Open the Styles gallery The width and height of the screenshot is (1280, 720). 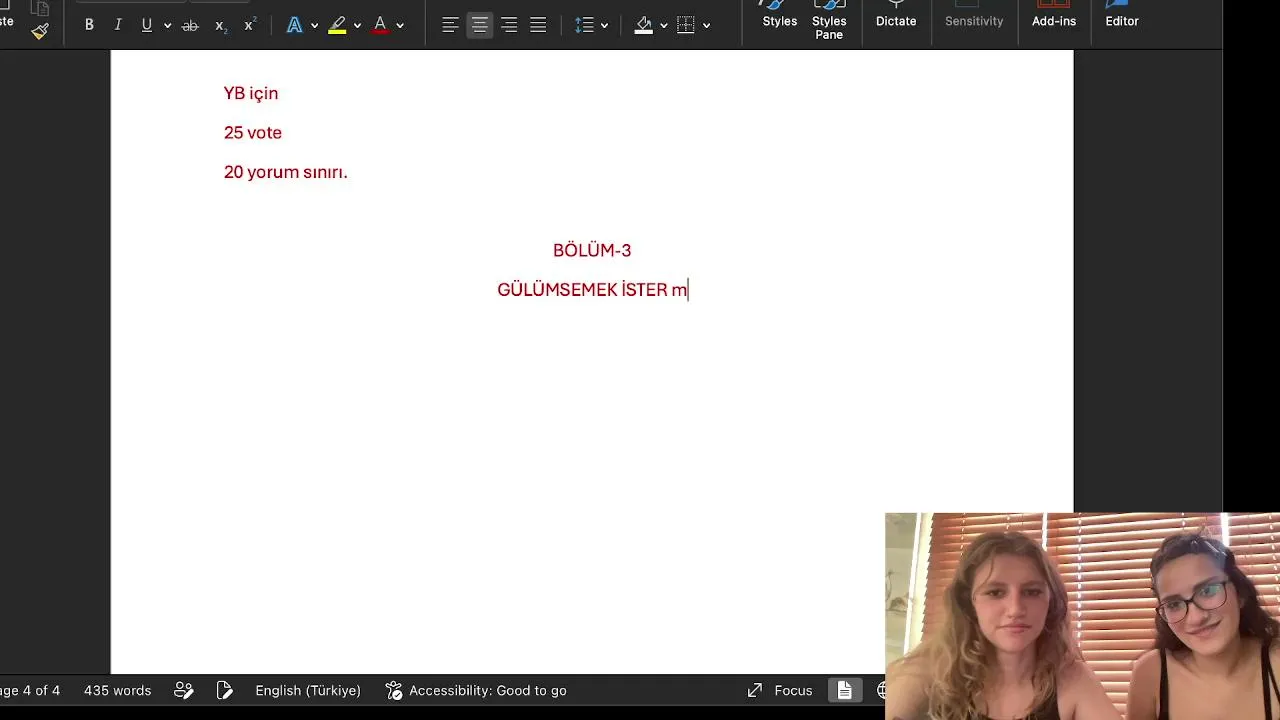[780, 15]
